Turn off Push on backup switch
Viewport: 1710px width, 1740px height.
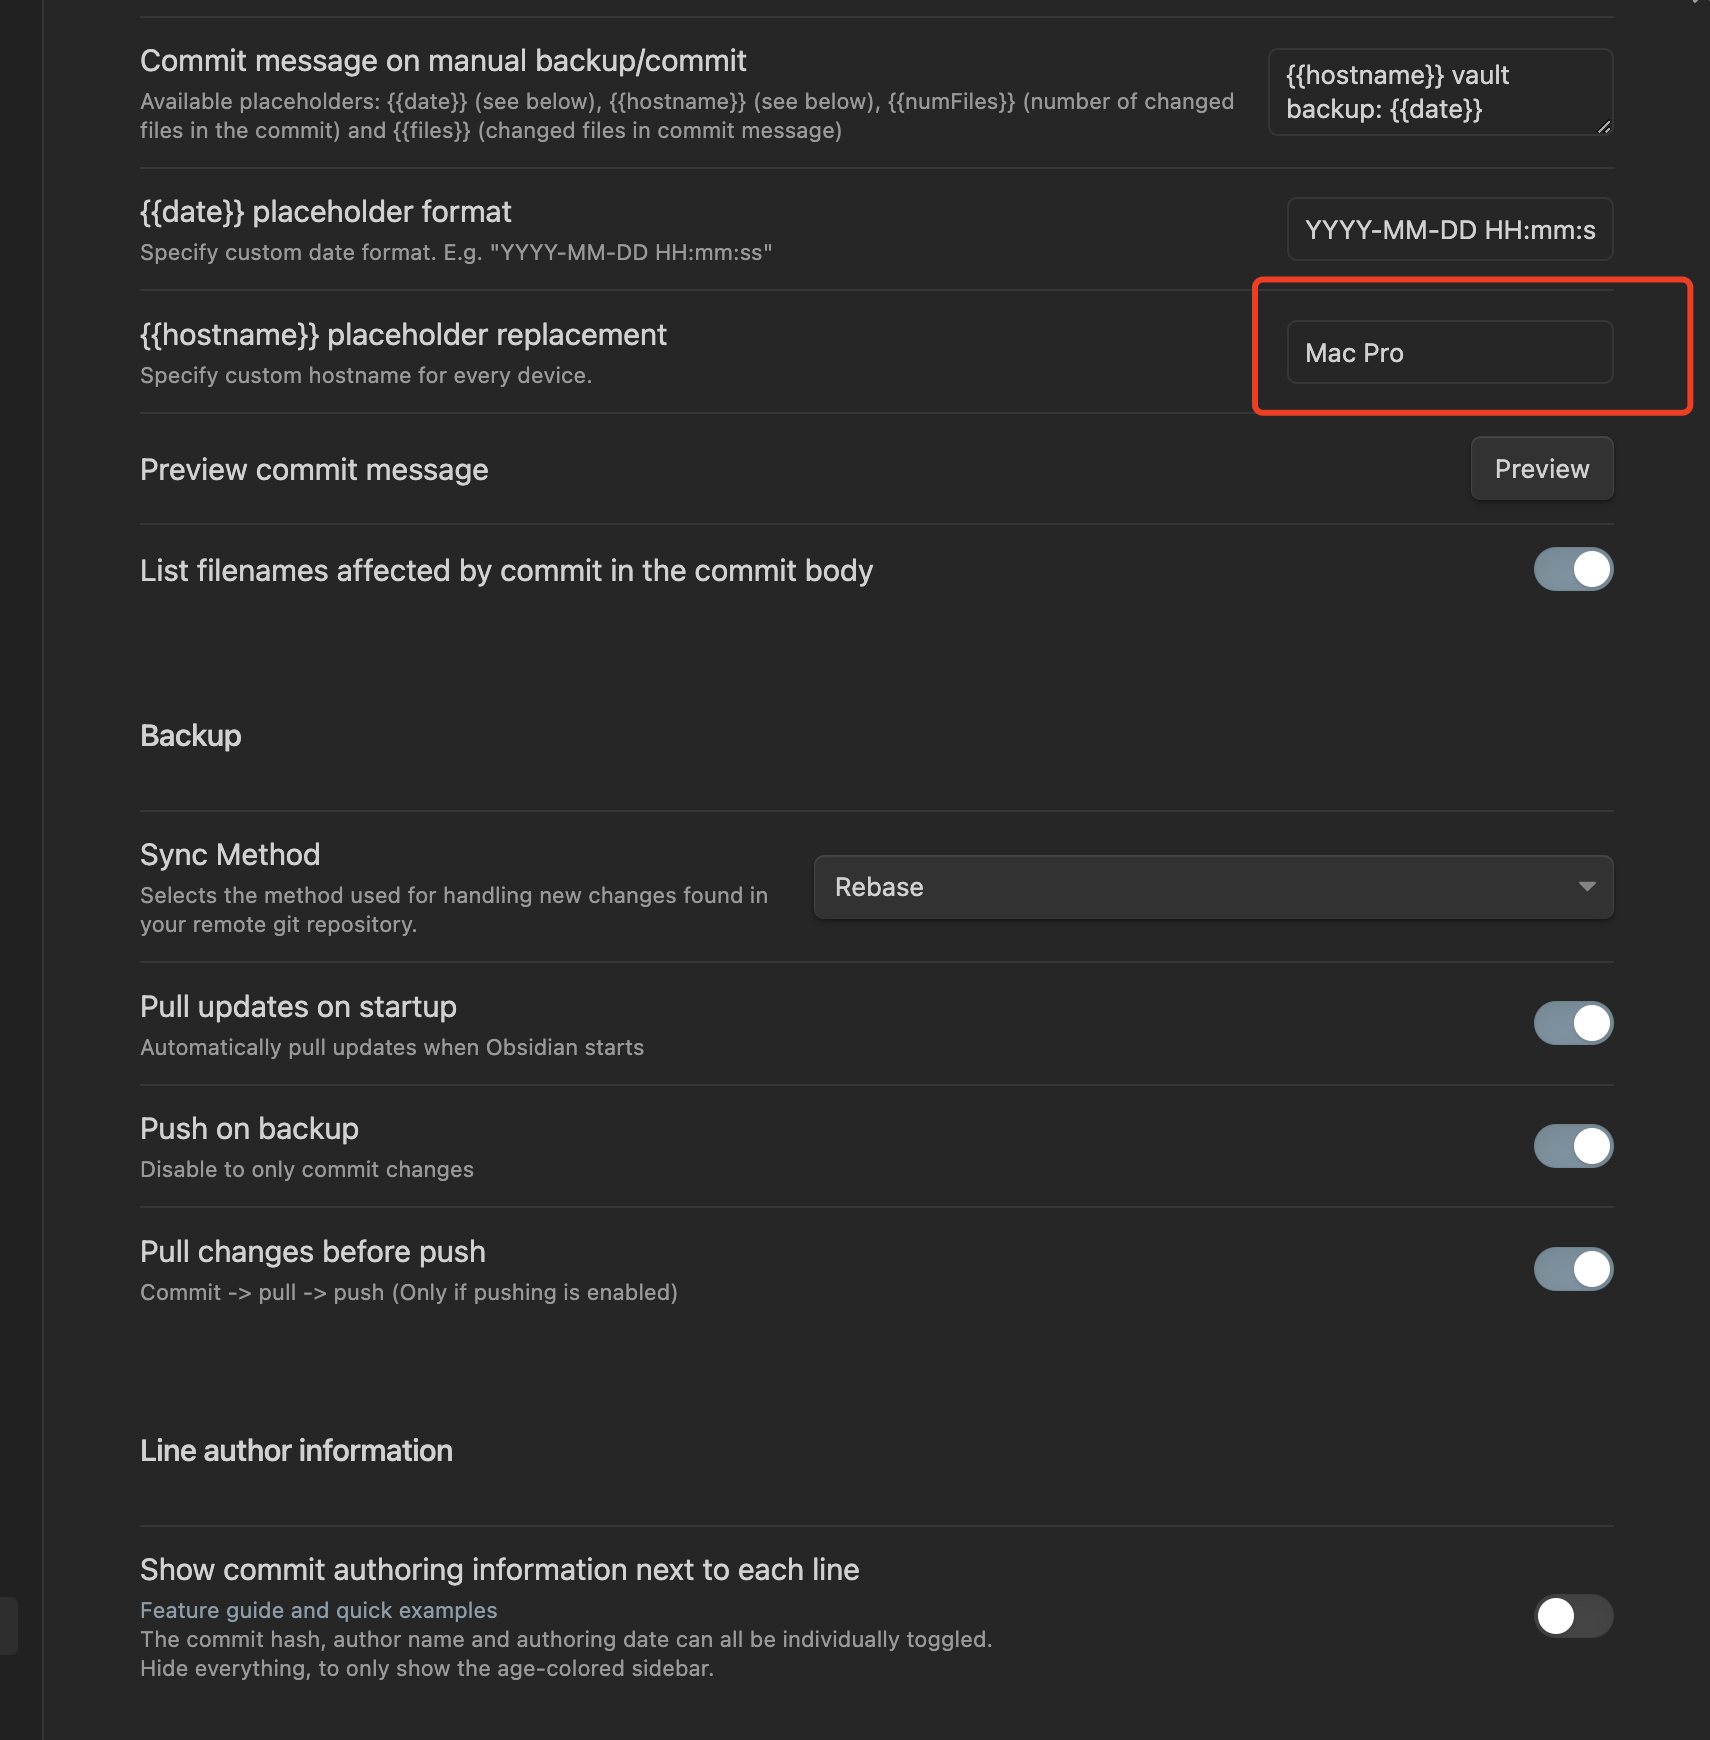click(x=1573, y=1146)
